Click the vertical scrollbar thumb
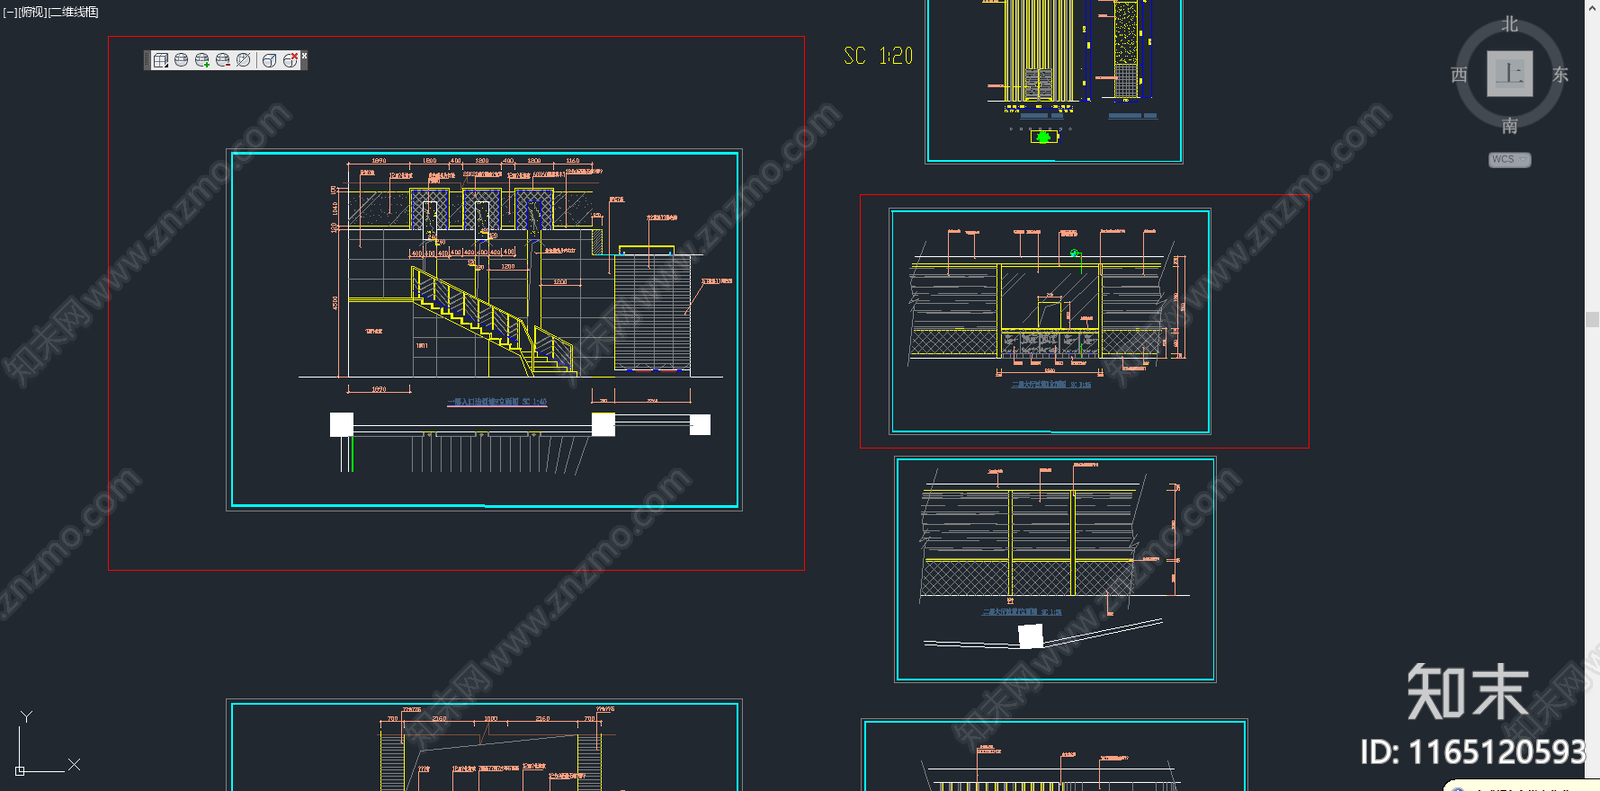This screenshot has width=1600, height=791. (1592, 319)
